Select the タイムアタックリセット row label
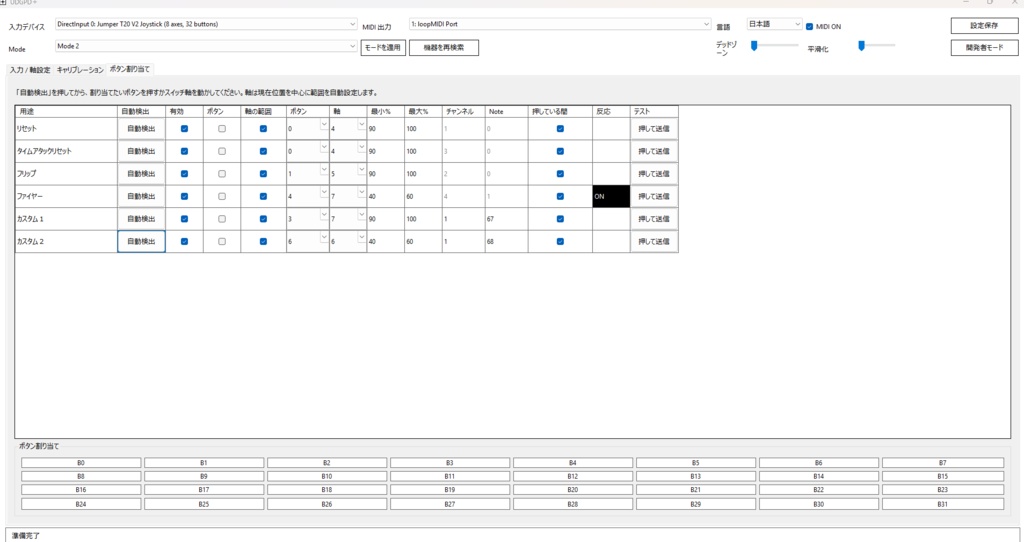The height and width of the screenshot is (542, 1024). tap(44, 151)
